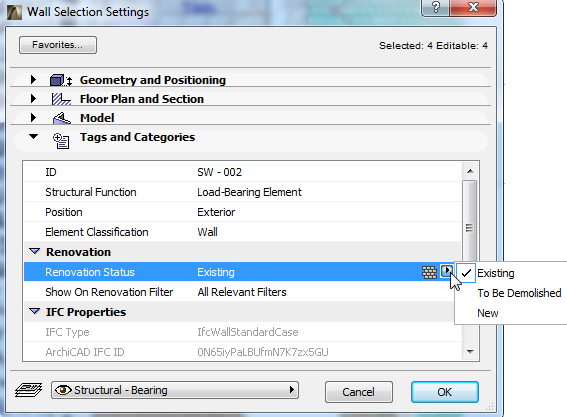
Task: Expand the Floor Plan and Section panel
Action: pos(33,98)
